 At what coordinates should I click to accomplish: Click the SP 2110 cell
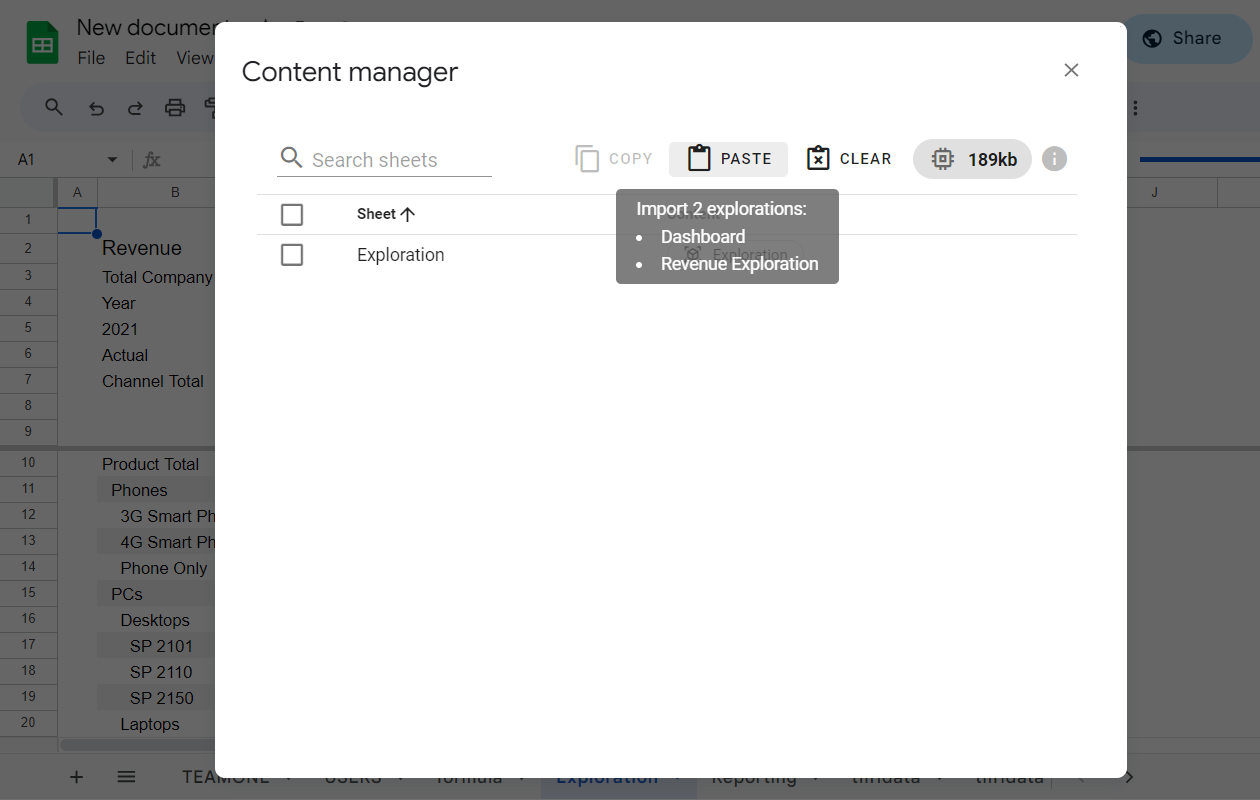(161, 672)
